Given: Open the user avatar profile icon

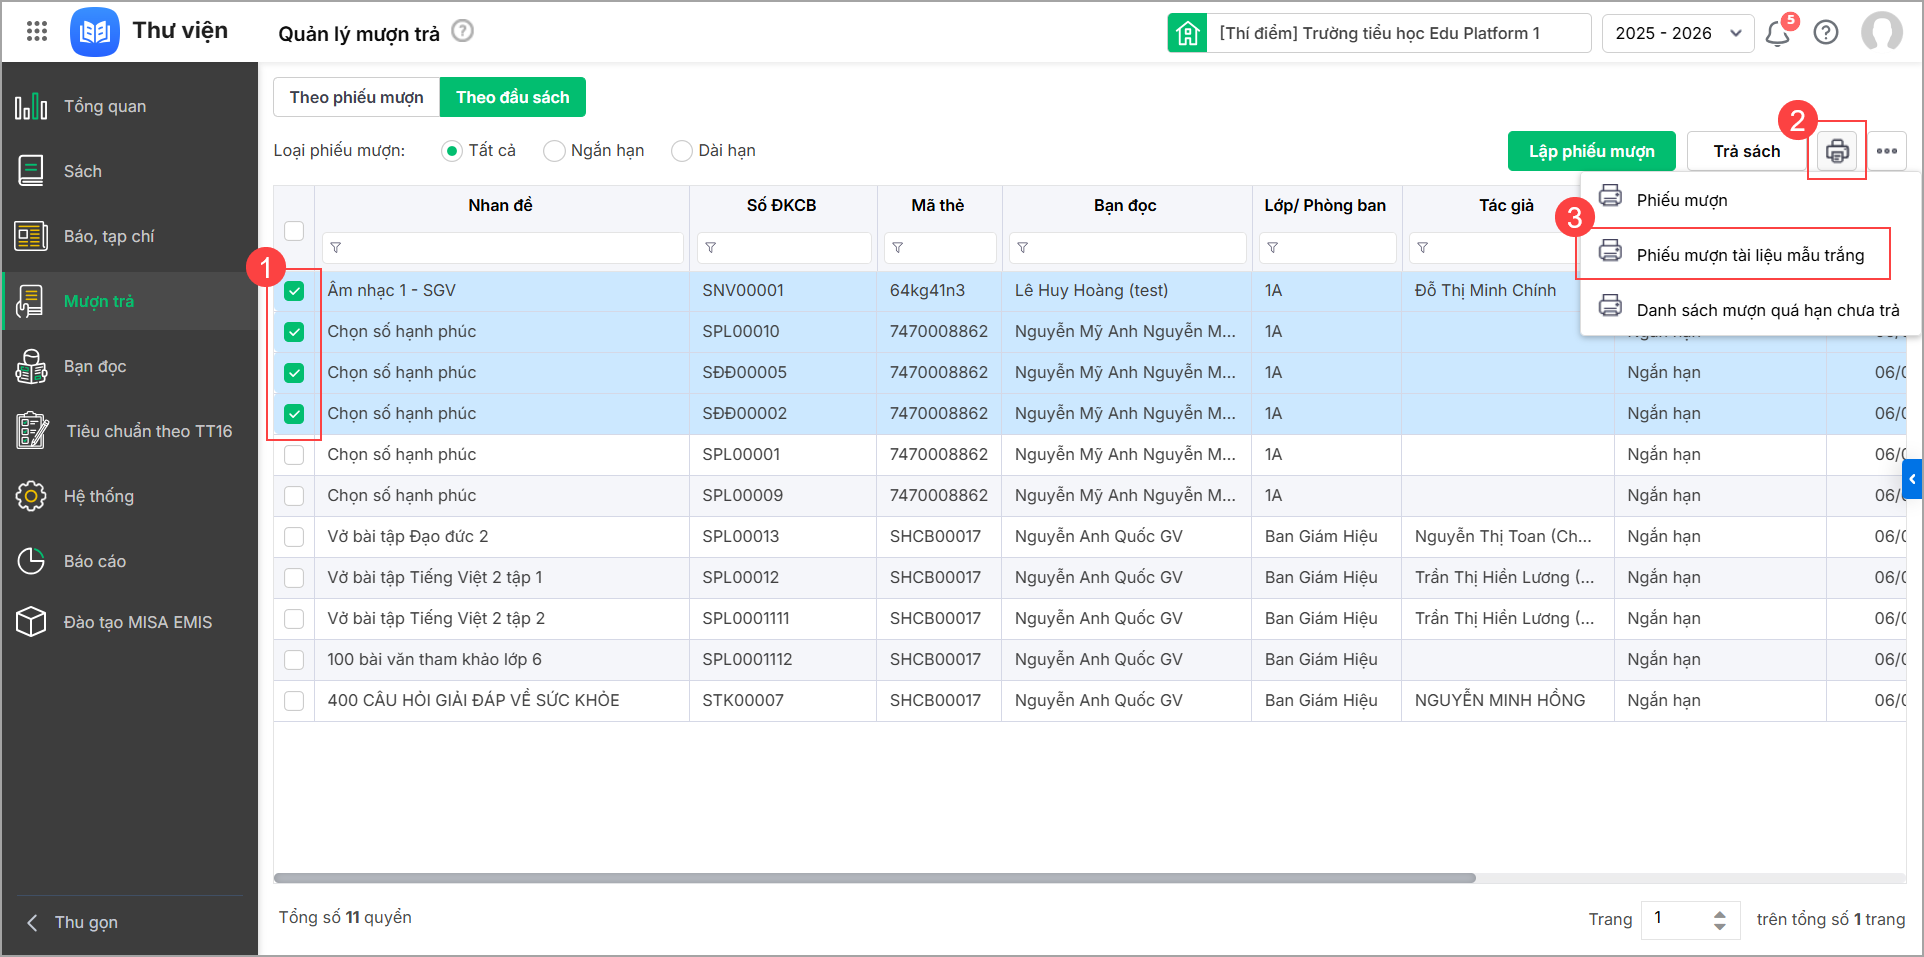Looking at the screenshot, I should [x=1881, y=32].
